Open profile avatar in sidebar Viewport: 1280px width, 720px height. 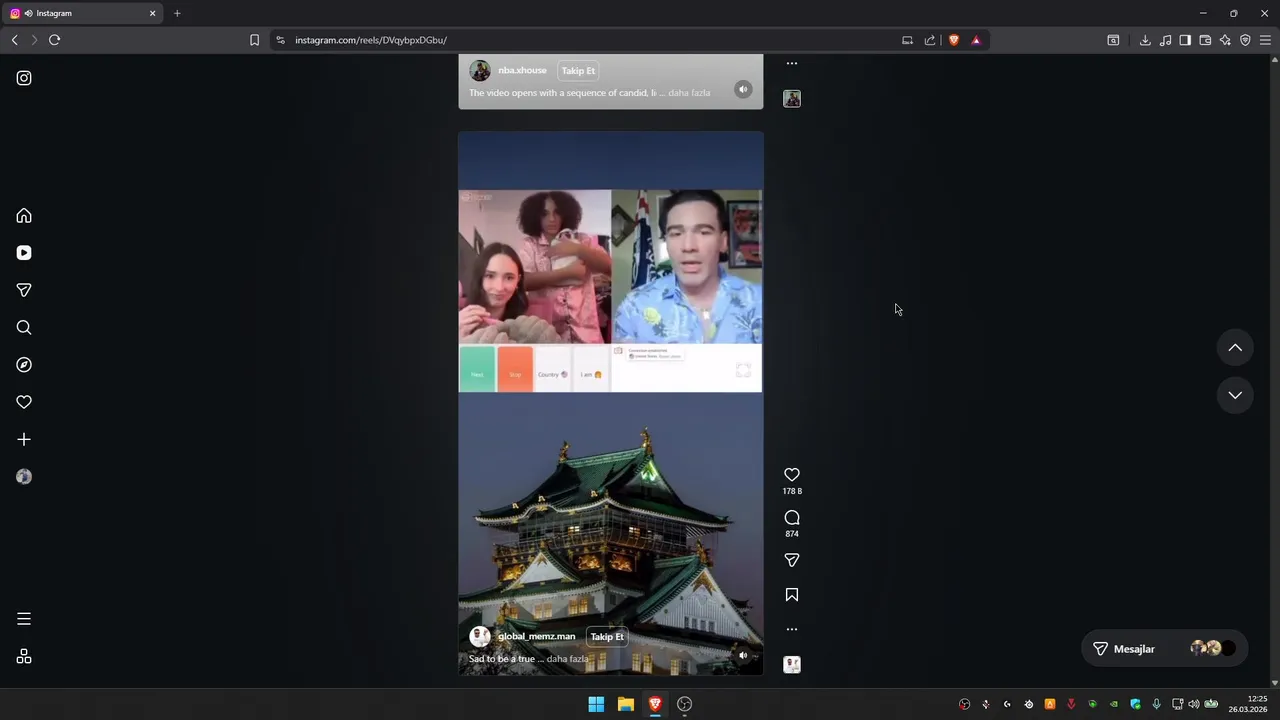point(24,477)
